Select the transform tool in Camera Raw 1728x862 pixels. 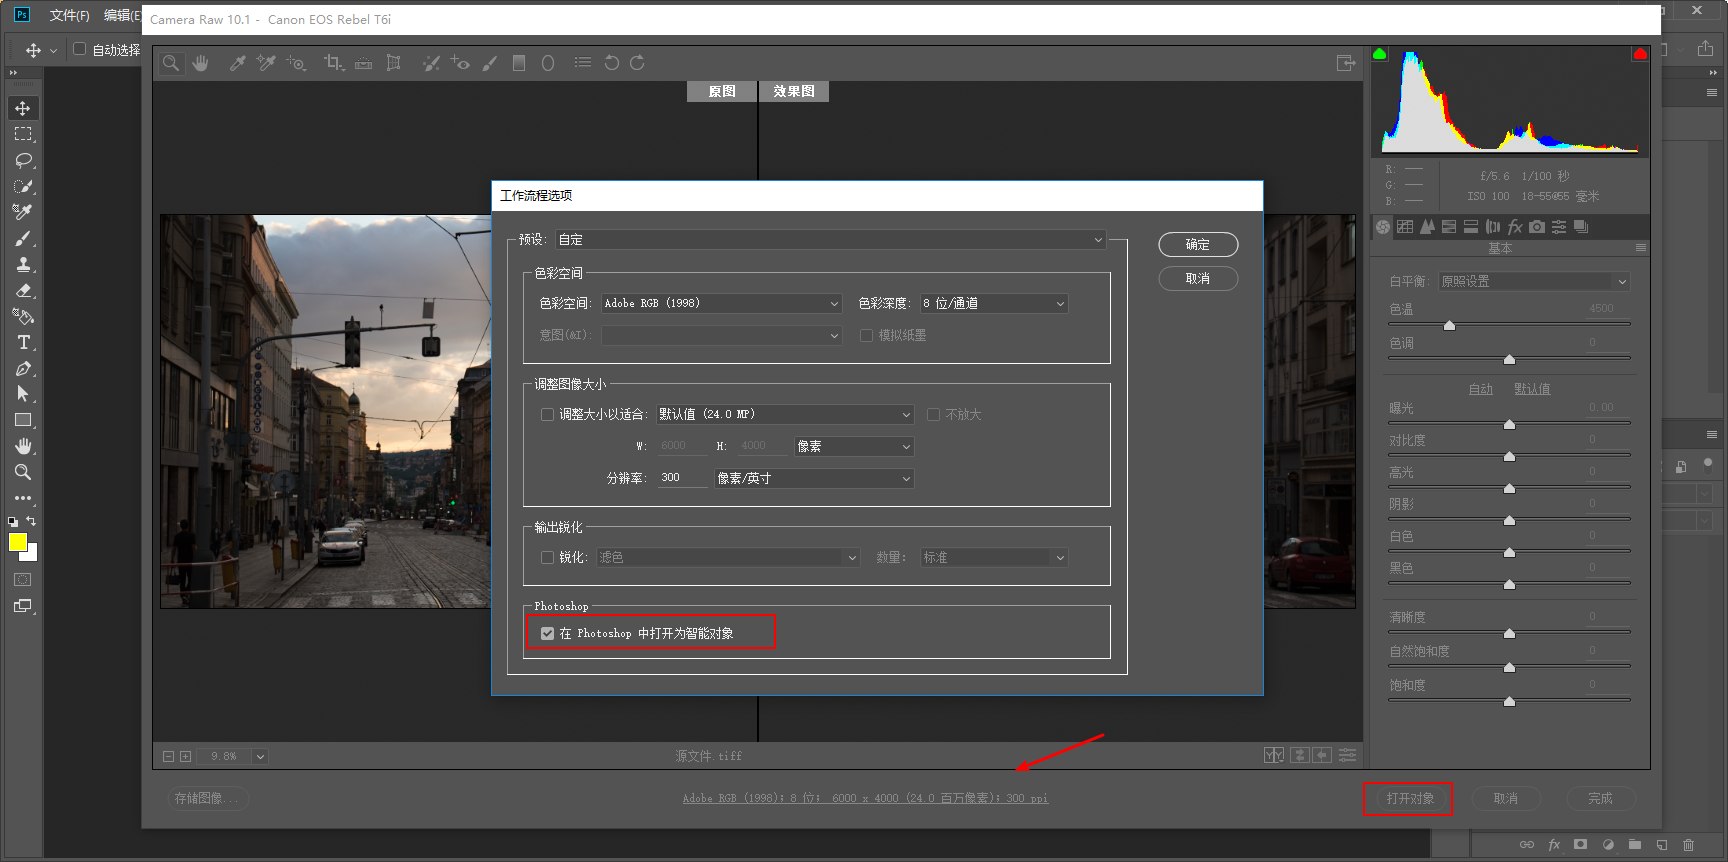point(394,63)
